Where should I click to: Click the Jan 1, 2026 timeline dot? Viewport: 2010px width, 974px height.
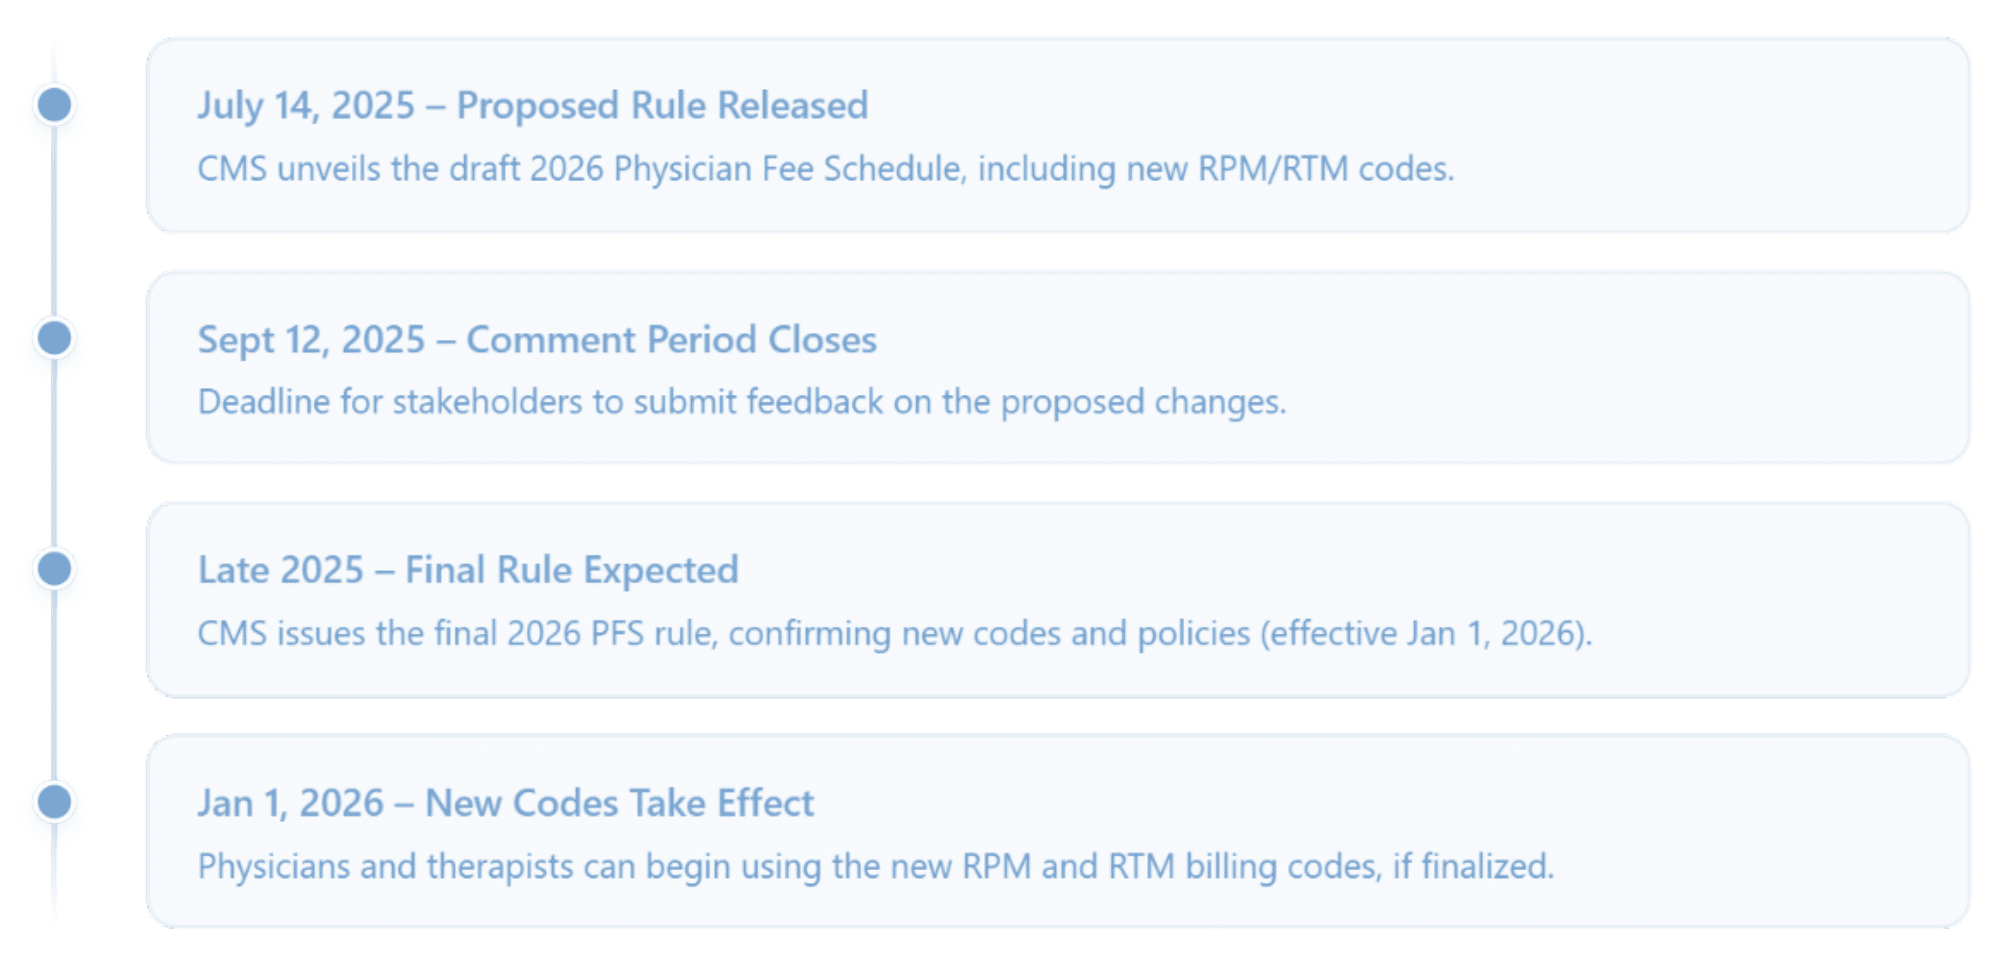pyautogui.click(x=55, y=802)
